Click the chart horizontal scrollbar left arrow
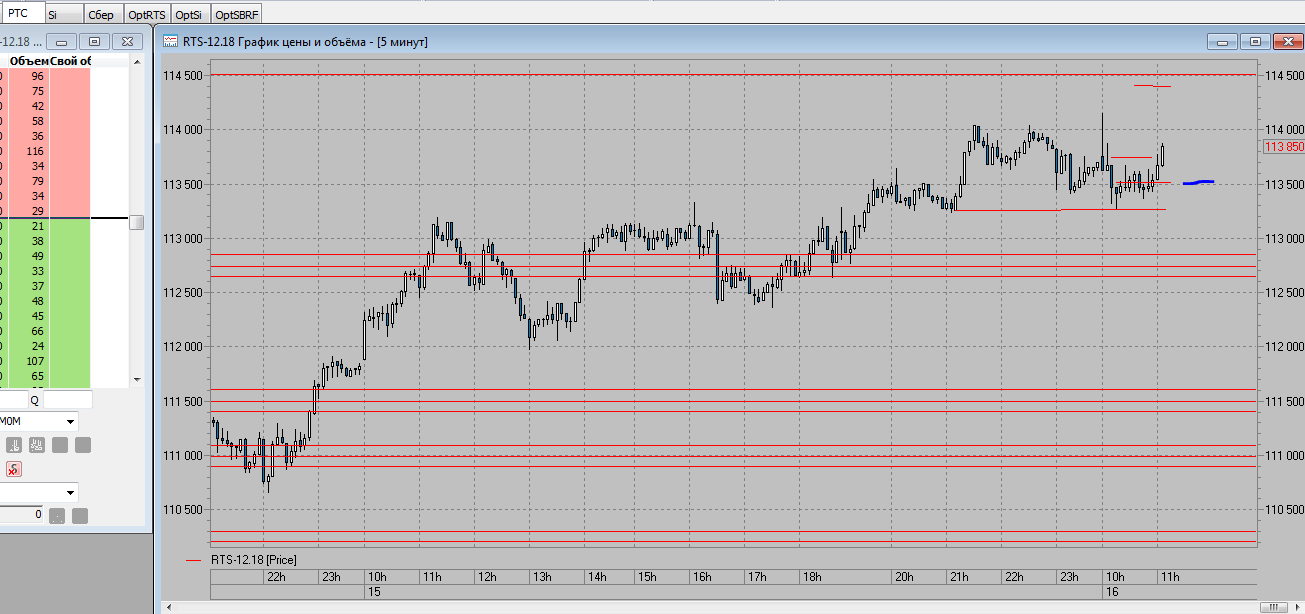The image size is (1305, 614). (x=167, y=607)
